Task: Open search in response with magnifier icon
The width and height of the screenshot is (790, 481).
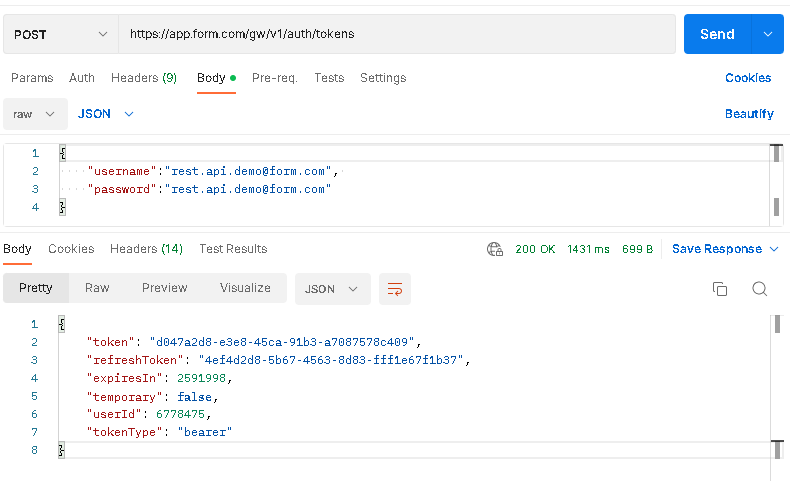Action: click(759, 289)
